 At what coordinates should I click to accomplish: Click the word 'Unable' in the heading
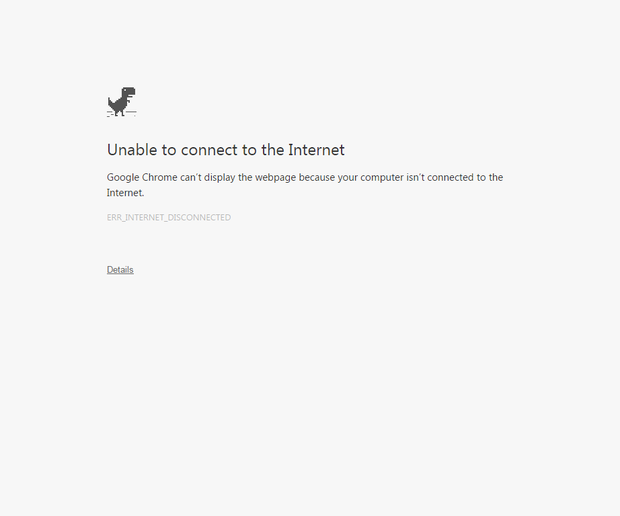132,150
